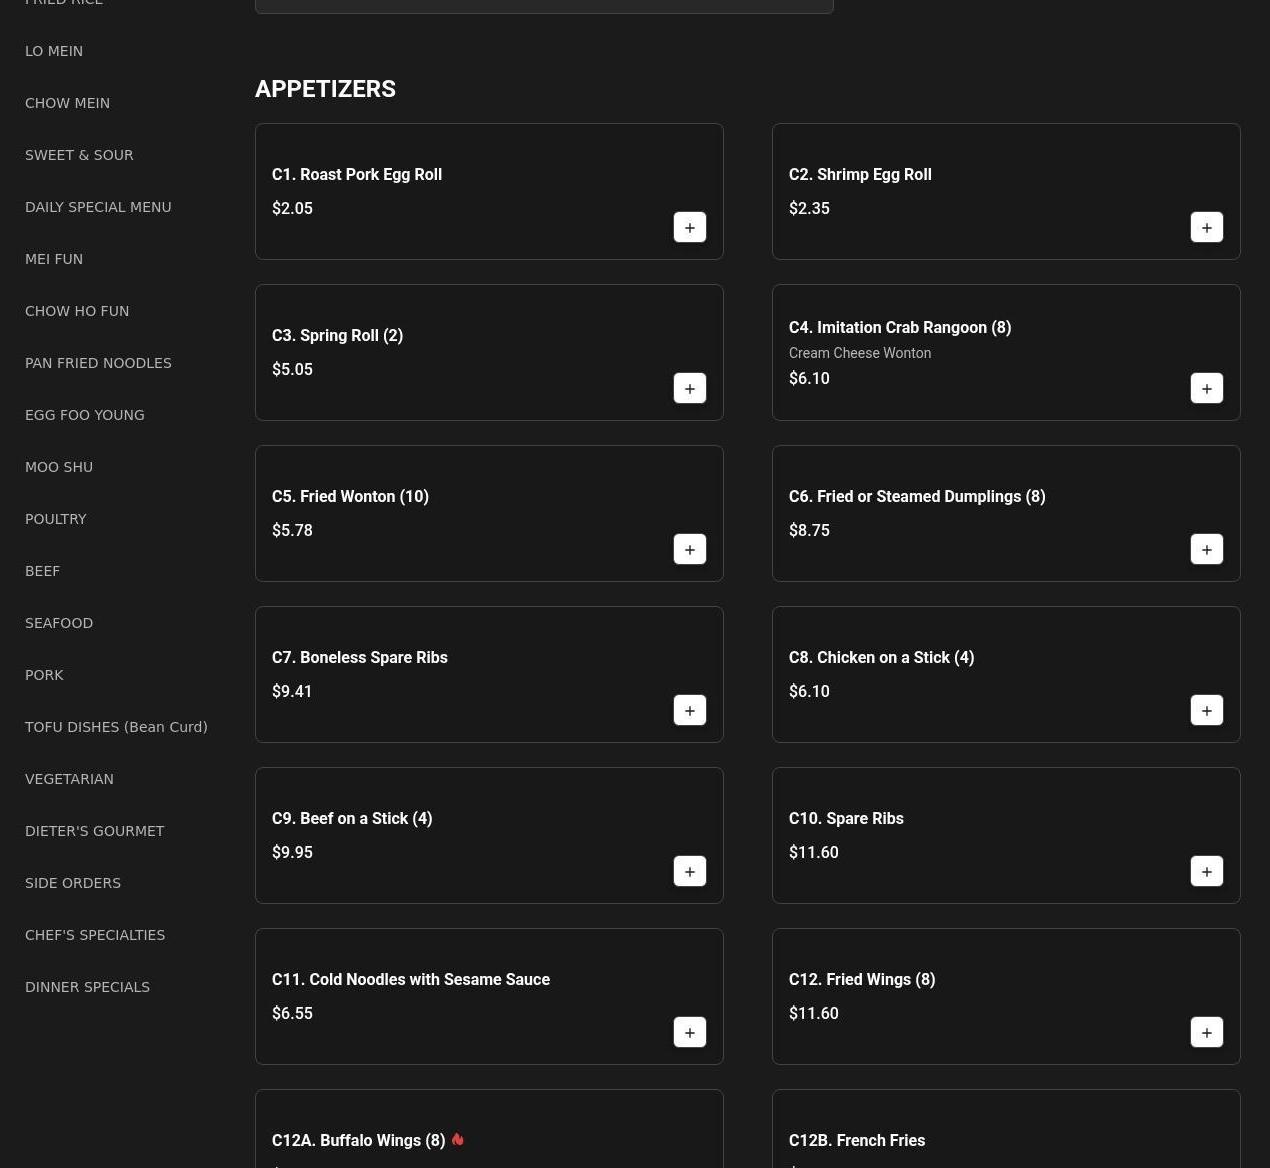
Task: Select C12. Fried Wings (8) item name
Action: [862, 979]
